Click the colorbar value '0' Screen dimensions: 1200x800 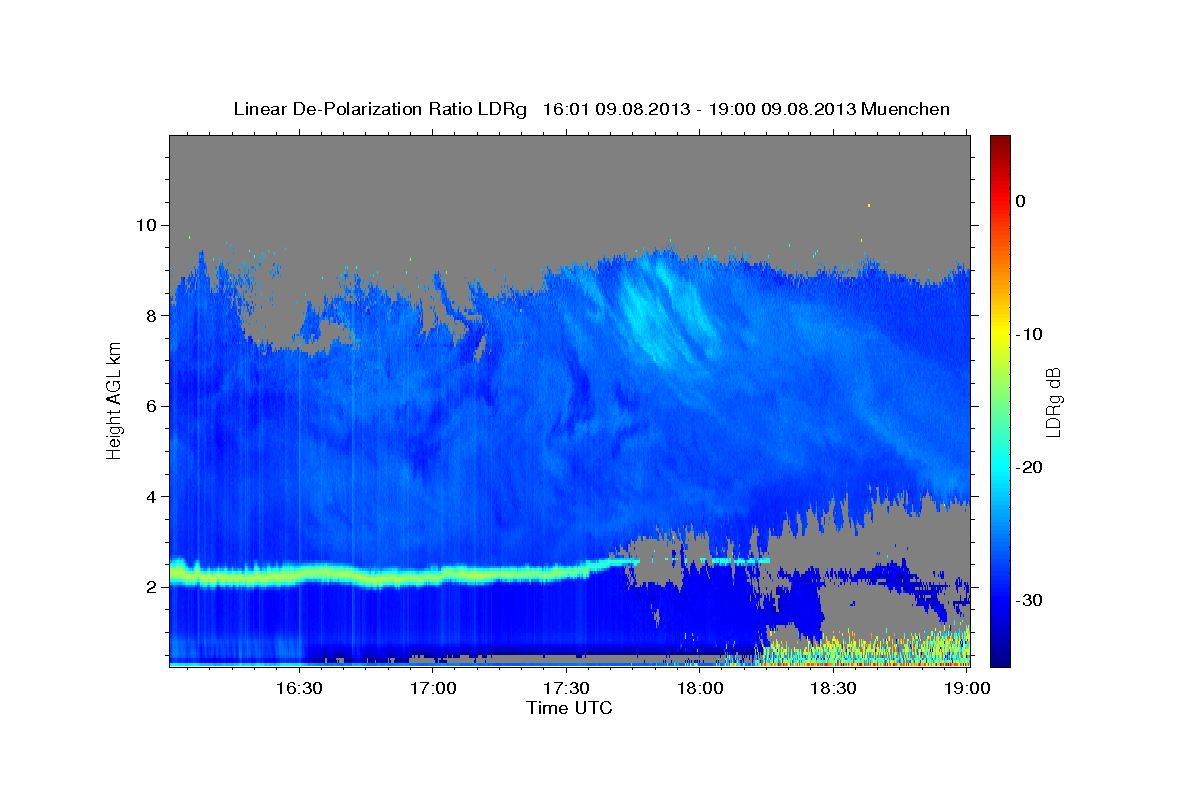(x=1020, y=201)
